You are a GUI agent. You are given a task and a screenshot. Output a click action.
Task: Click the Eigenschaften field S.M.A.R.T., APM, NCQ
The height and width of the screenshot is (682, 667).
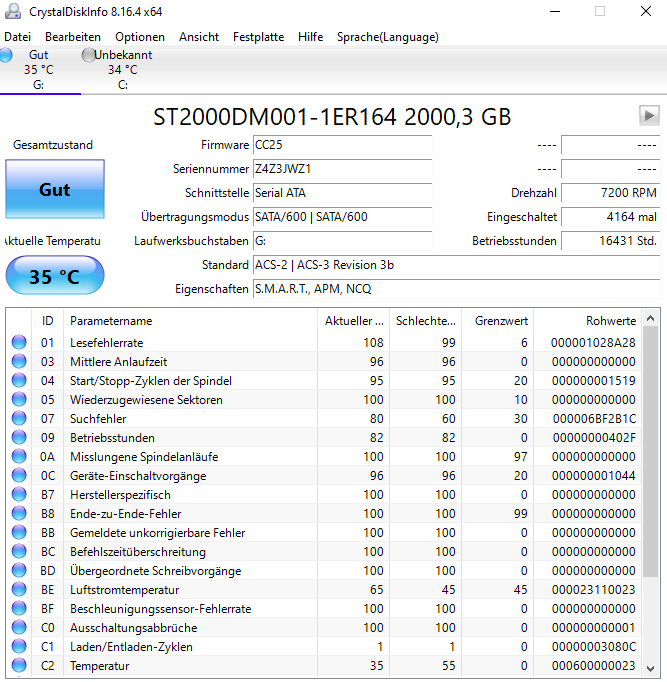point(457,289)
